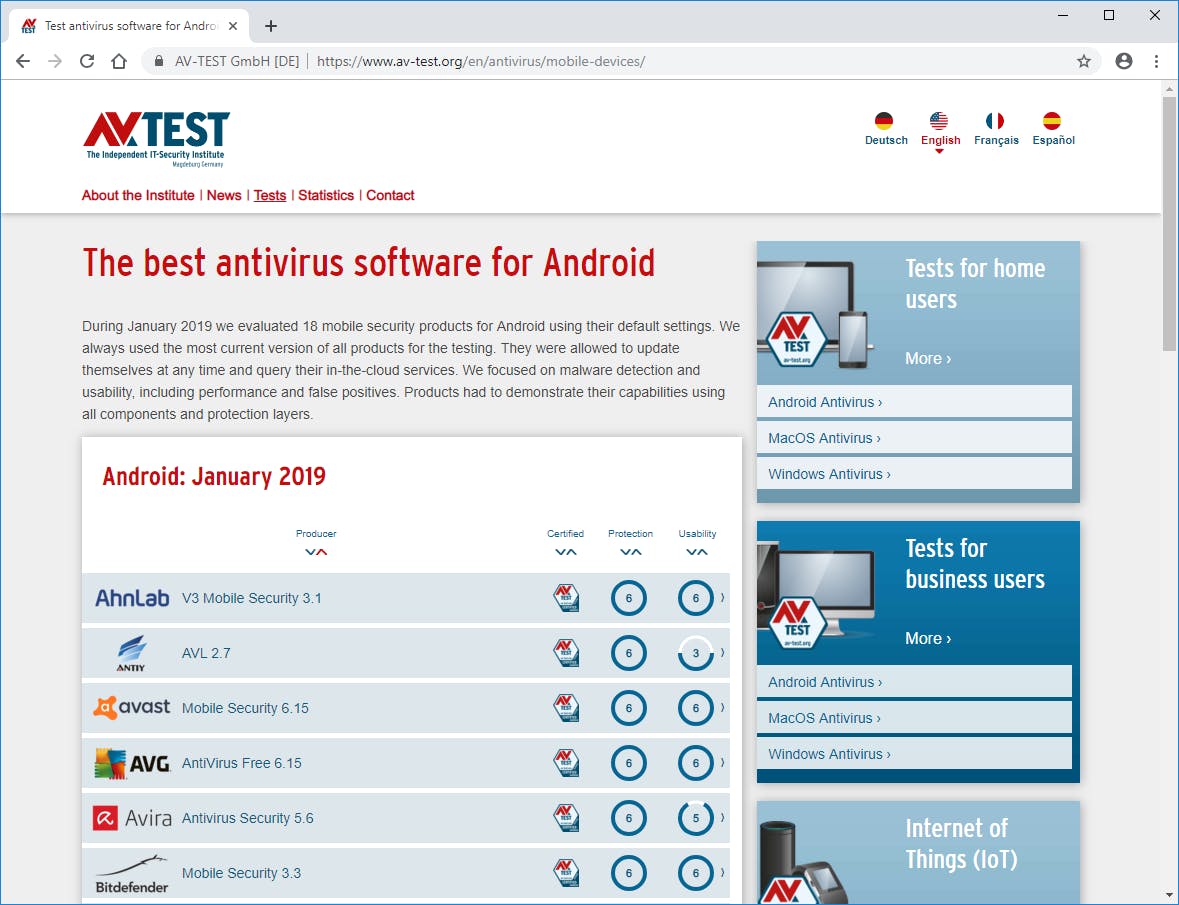The height and width of the screenshot is (905, 1179).
Task: Close the Test antivirus software tab
Action: coord(233,26)
